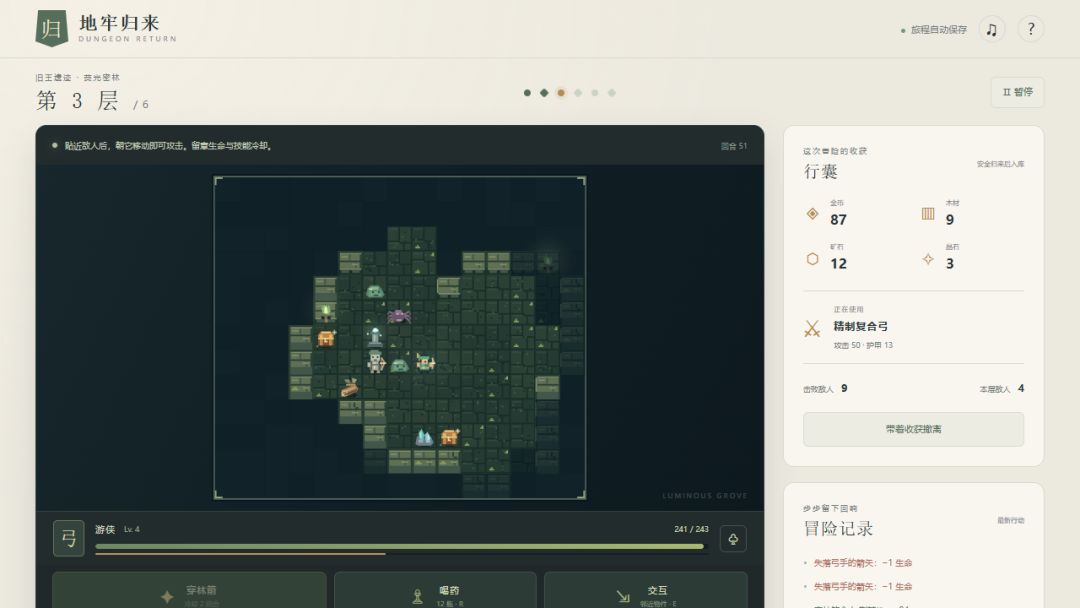
Task: Click the gold coin diamond icon
Action: coord(813,213)
